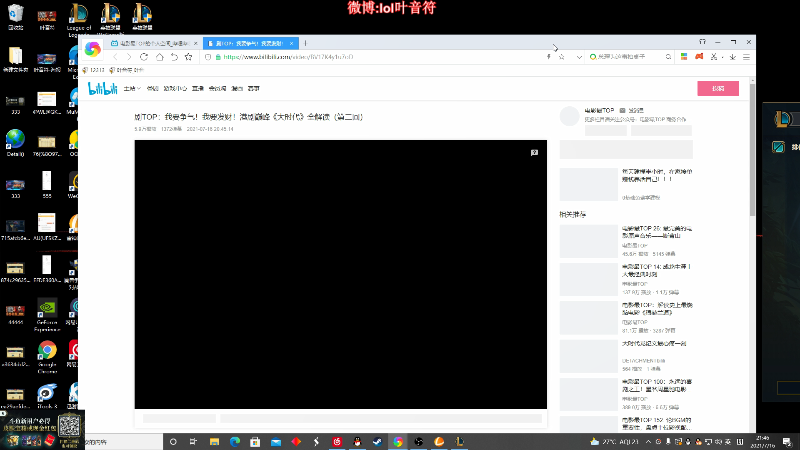The width and height of the screenshot is (800, 450).
Task: Open a new browser tab
Action: point(305,43)
